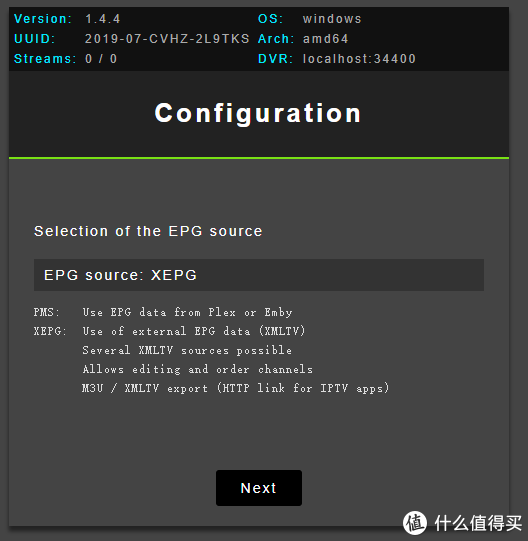The image size is (528, 541).
Task: Click the Several XMLTV sources possible line
Action: coord(187,350)
